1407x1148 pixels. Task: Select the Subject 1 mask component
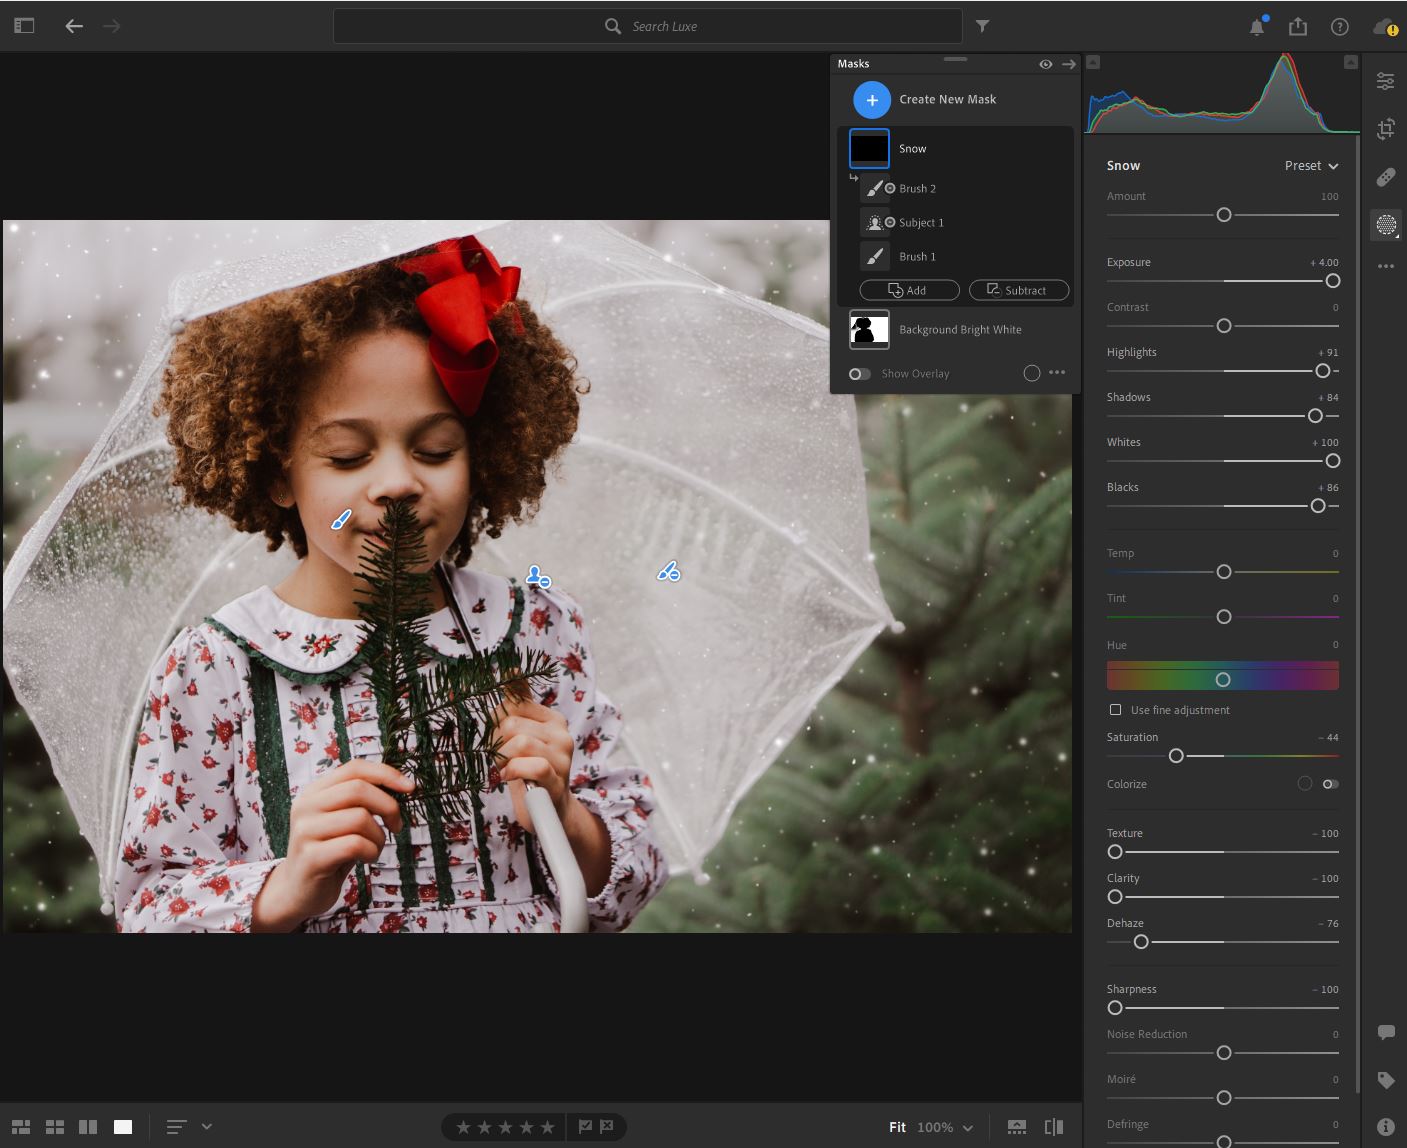[x=921, y=223]
